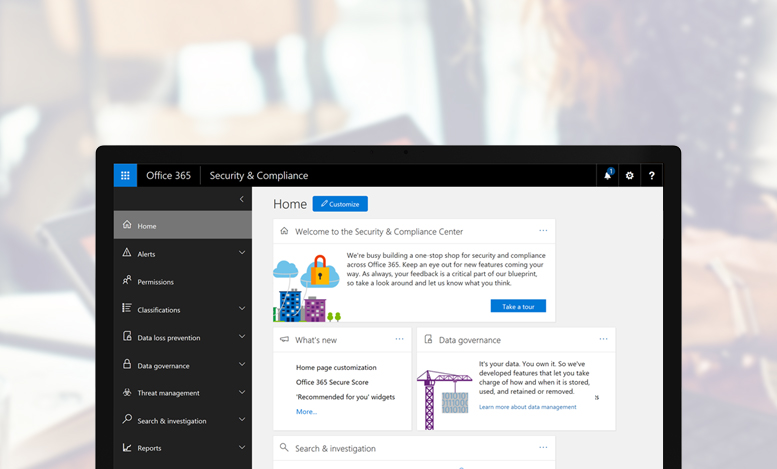Image resolution: width=777 pixels, height=469 pixels.
Task: Expand the Search & investigation sidebar chevron
Action: (242, 419)
